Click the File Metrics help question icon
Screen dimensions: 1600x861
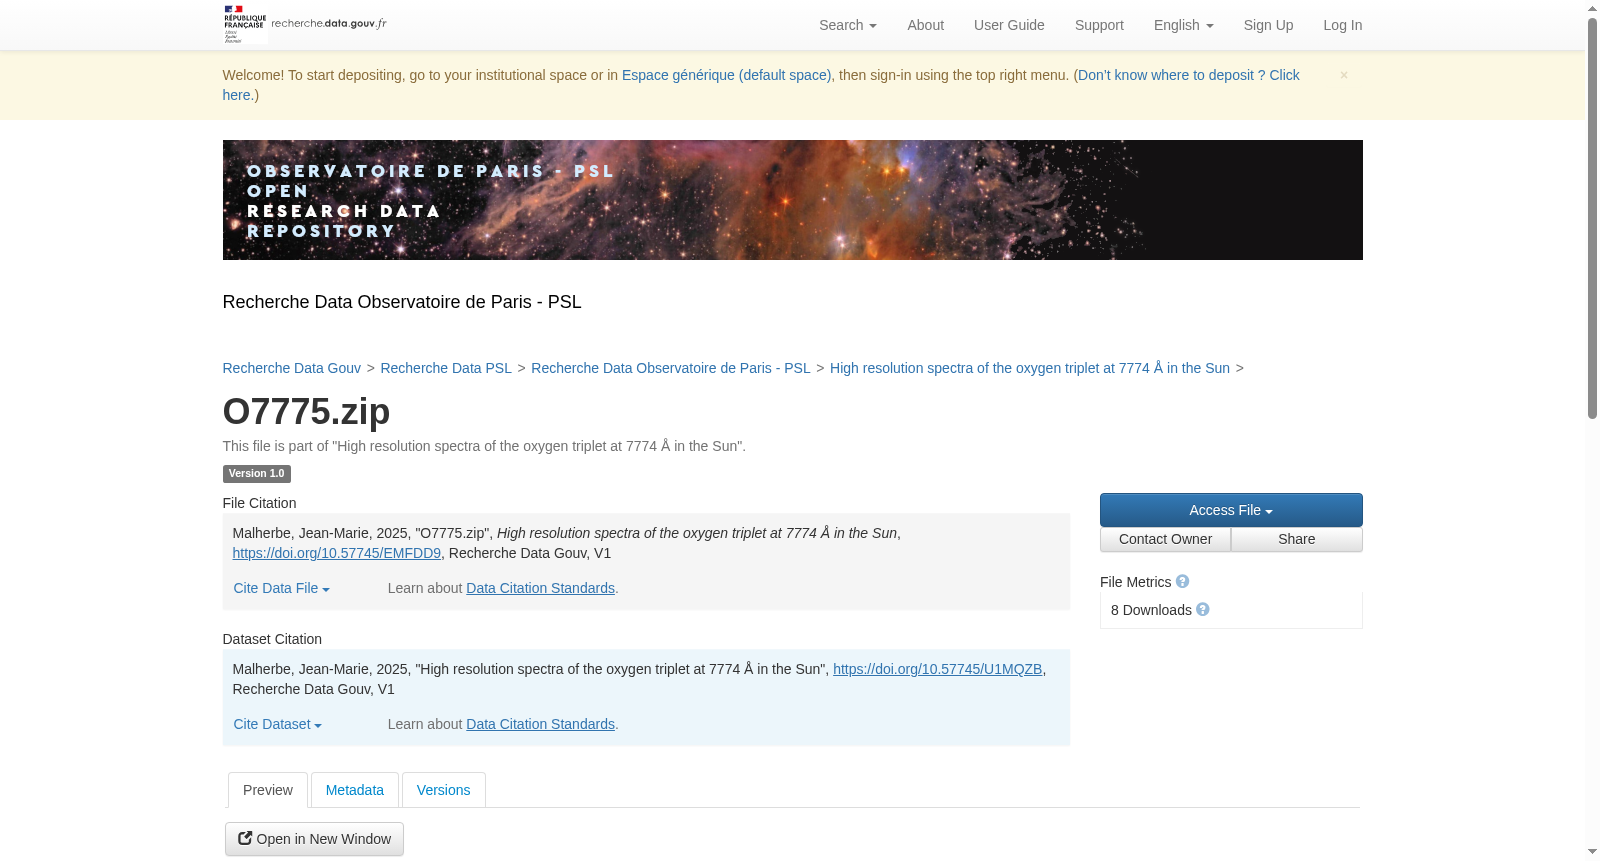point(1182,581)
